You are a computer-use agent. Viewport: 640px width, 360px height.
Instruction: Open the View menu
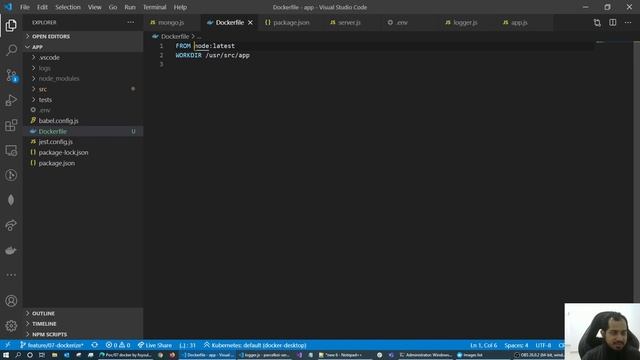pyautogui.click(x=94, y=7)
